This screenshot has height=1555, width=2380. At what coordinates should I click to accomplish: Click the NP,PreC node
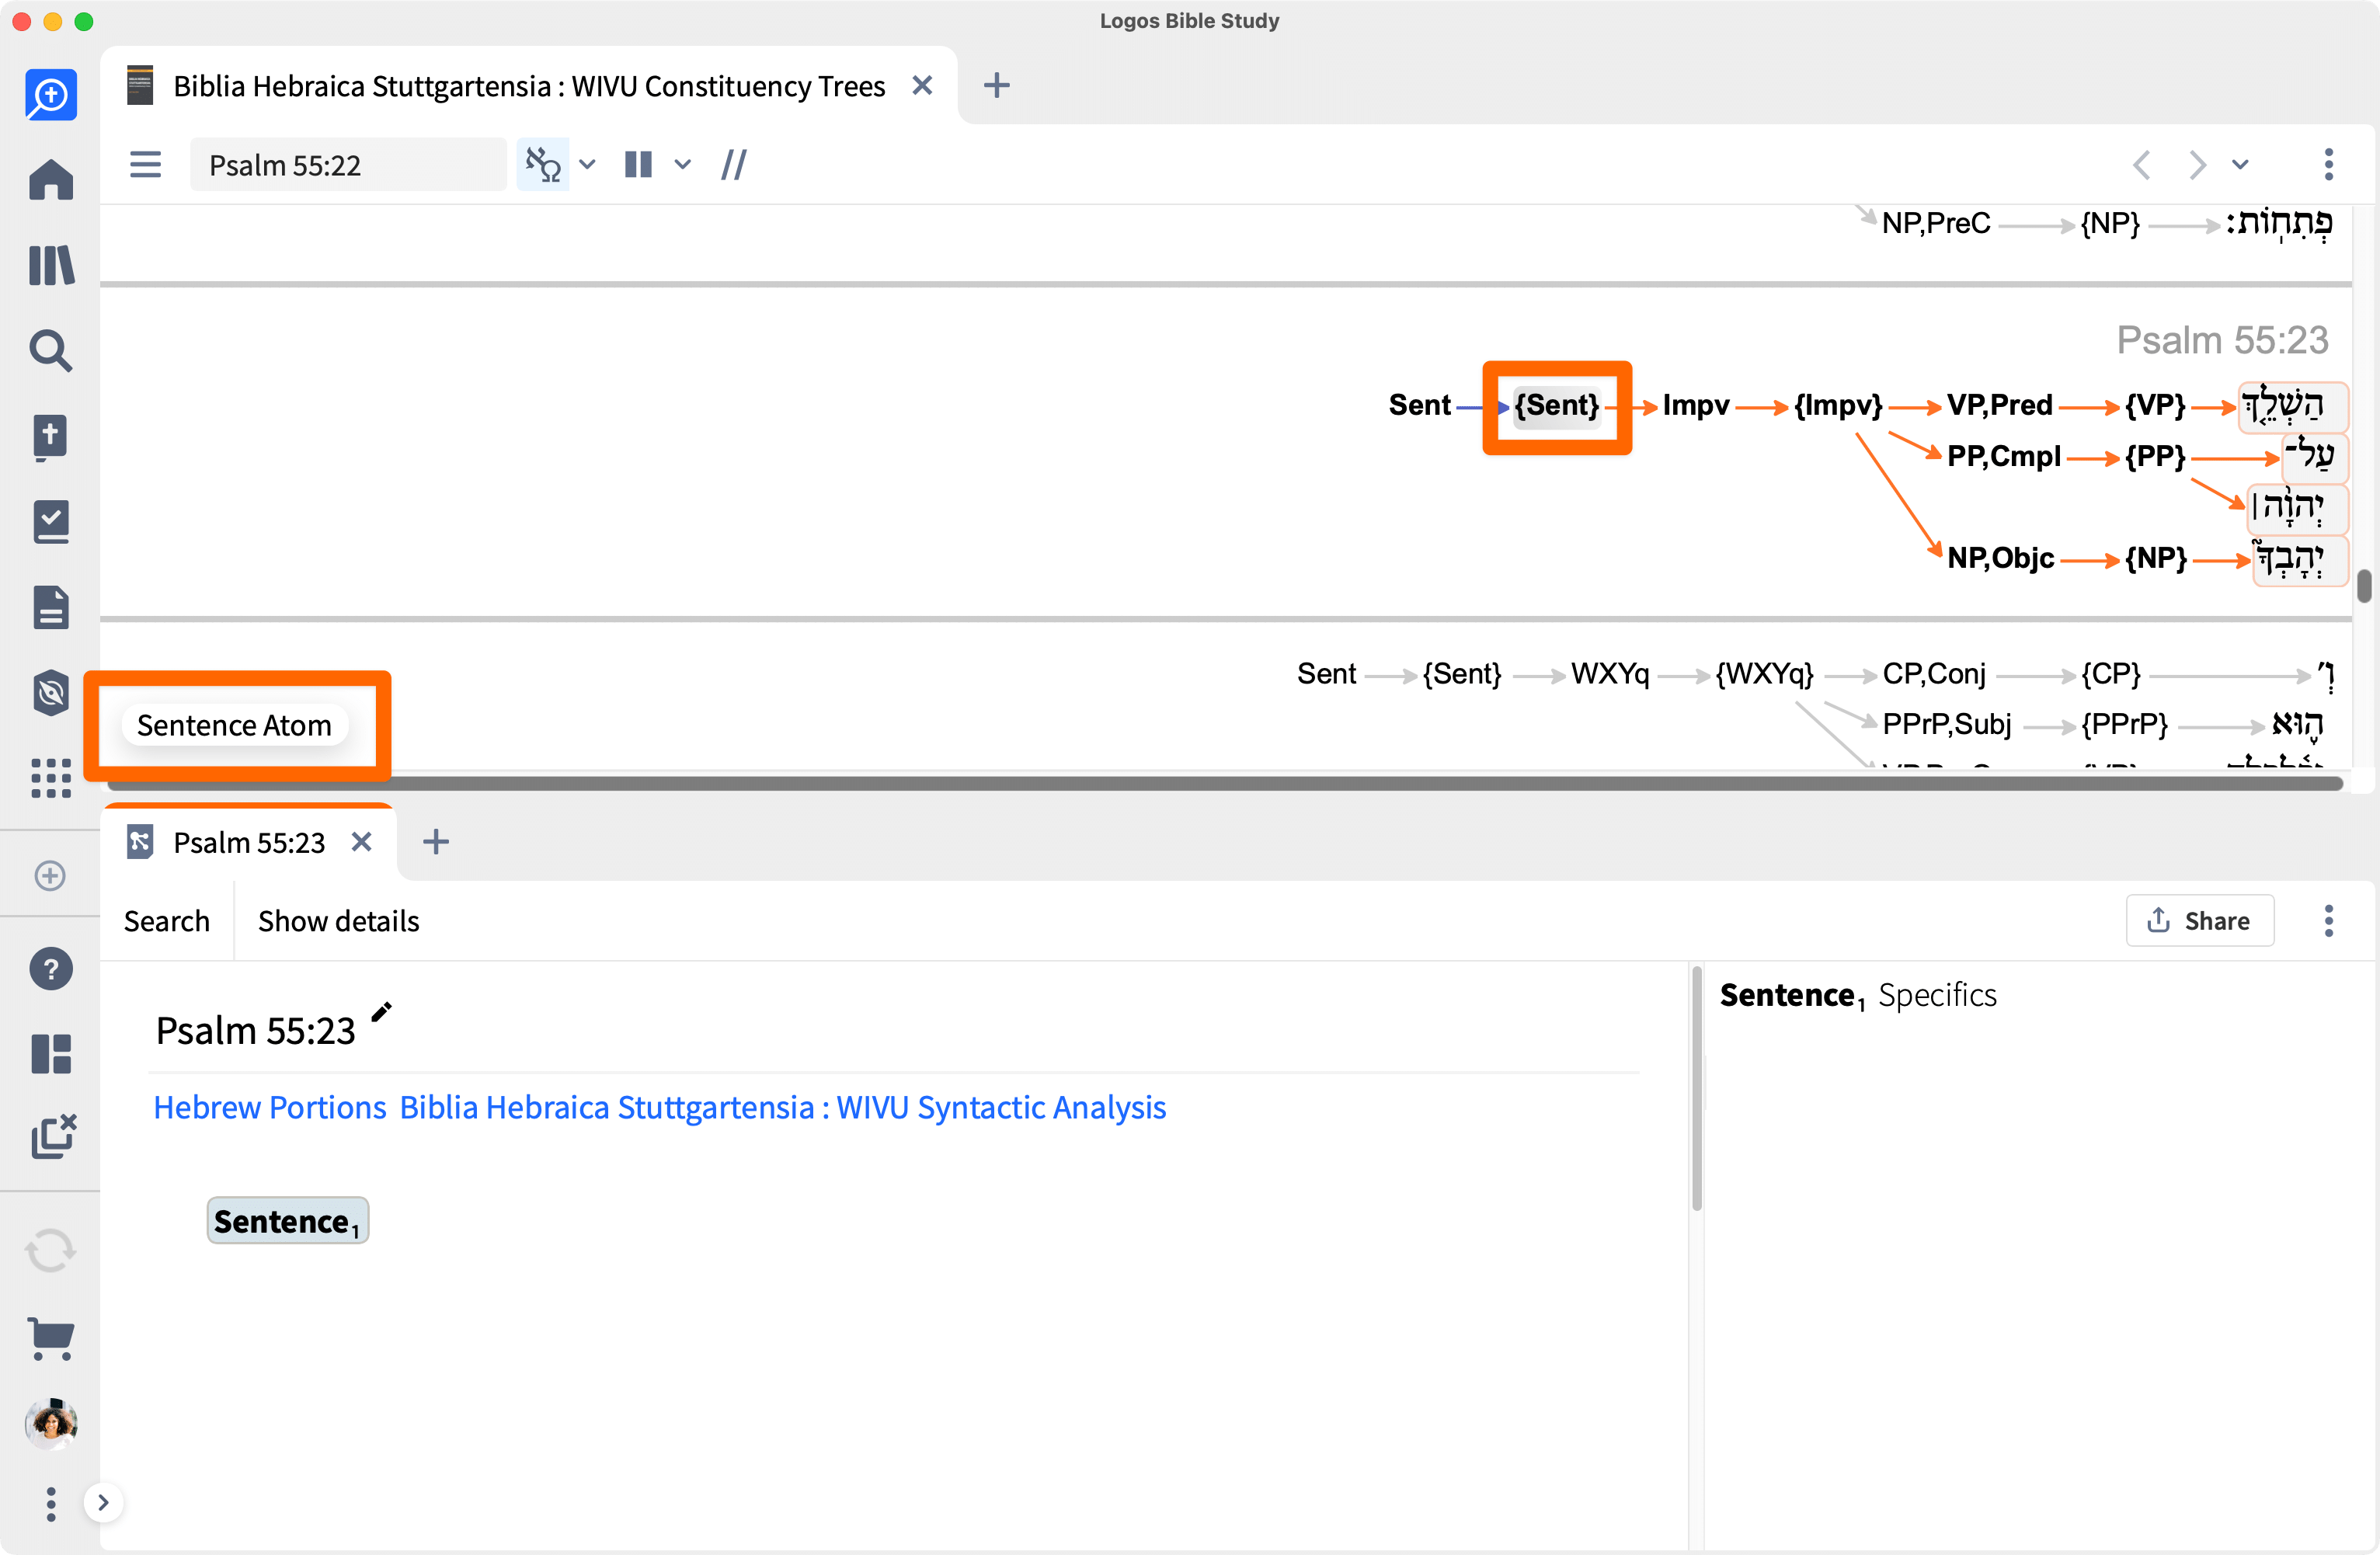[x=1936, y=223]
